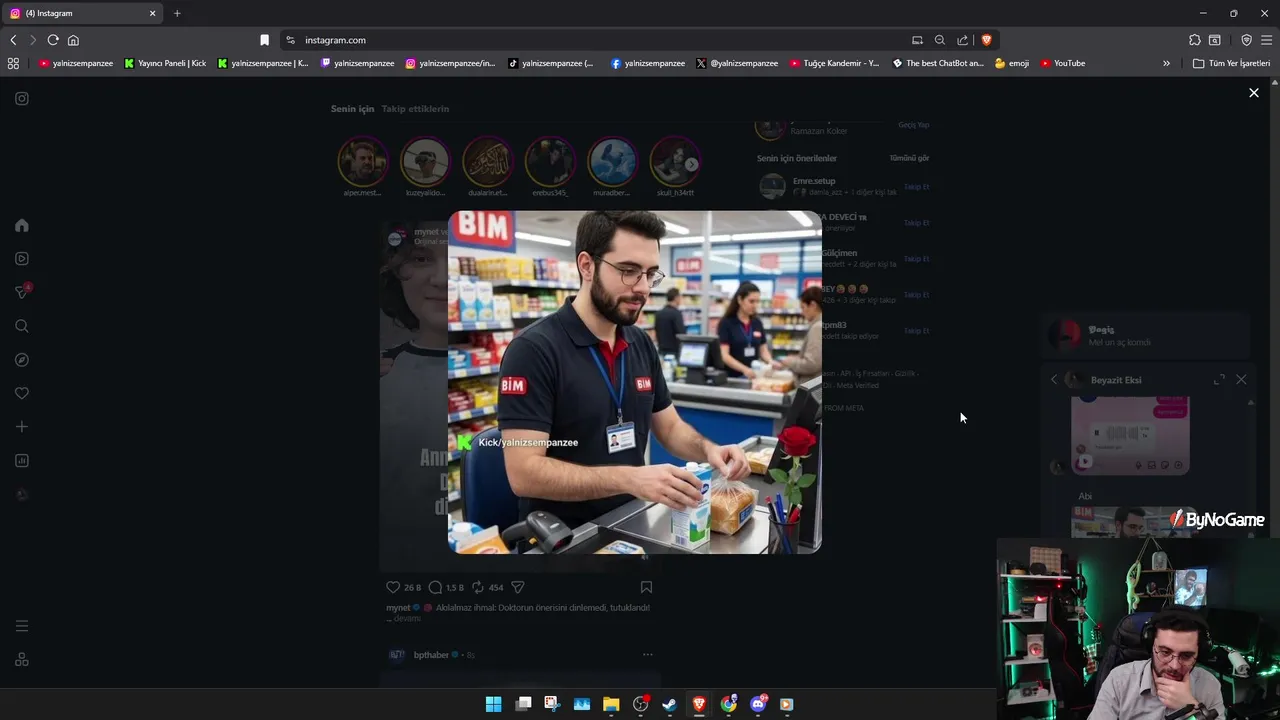Expand Beyazit Eksi chat window
This screenshot has height=720, width=1280.
pos(1219,380)
